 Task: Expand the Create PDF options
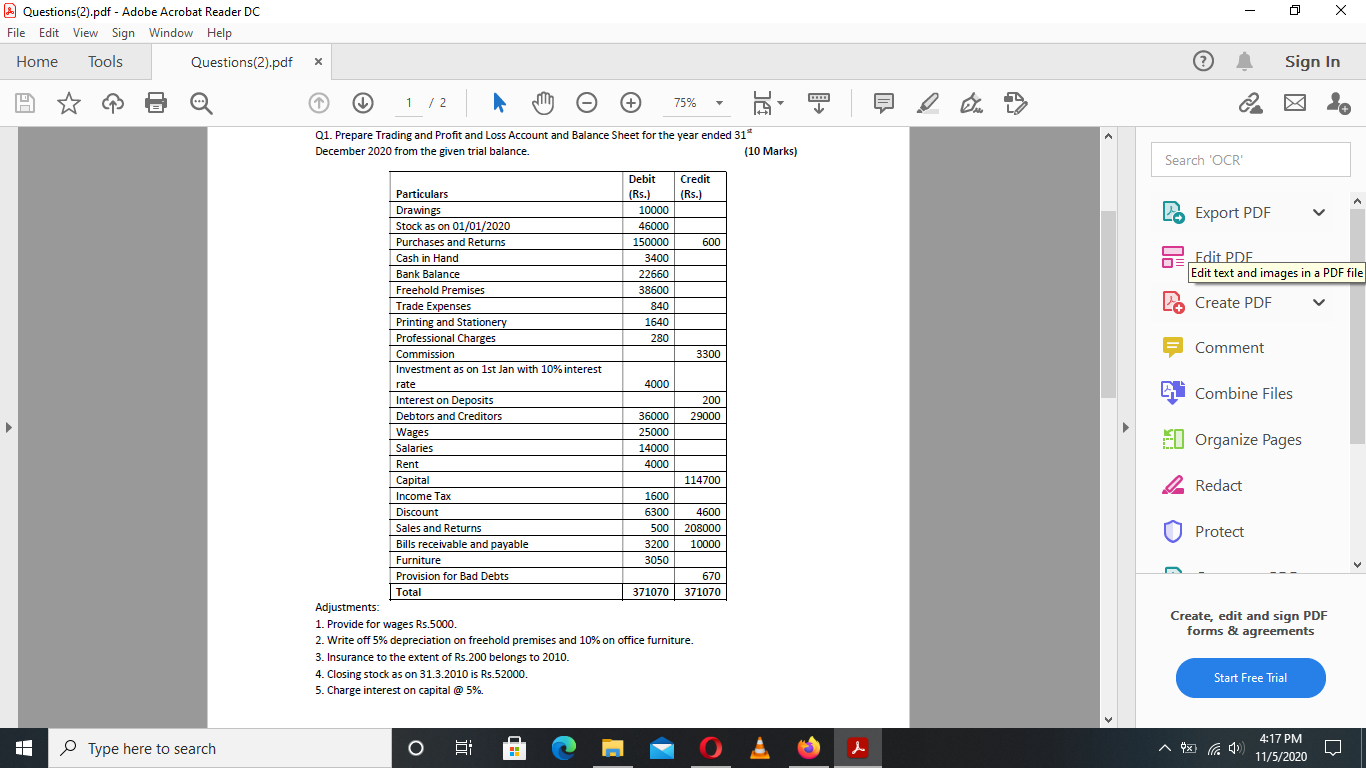pyautogui.click(x=1319, y=302)
